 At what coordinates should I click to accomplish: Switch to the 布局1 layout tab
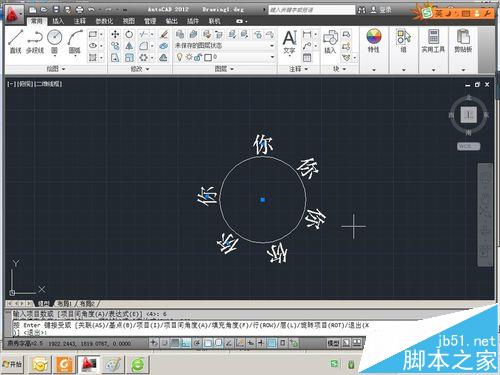click(x=64, y=304)
